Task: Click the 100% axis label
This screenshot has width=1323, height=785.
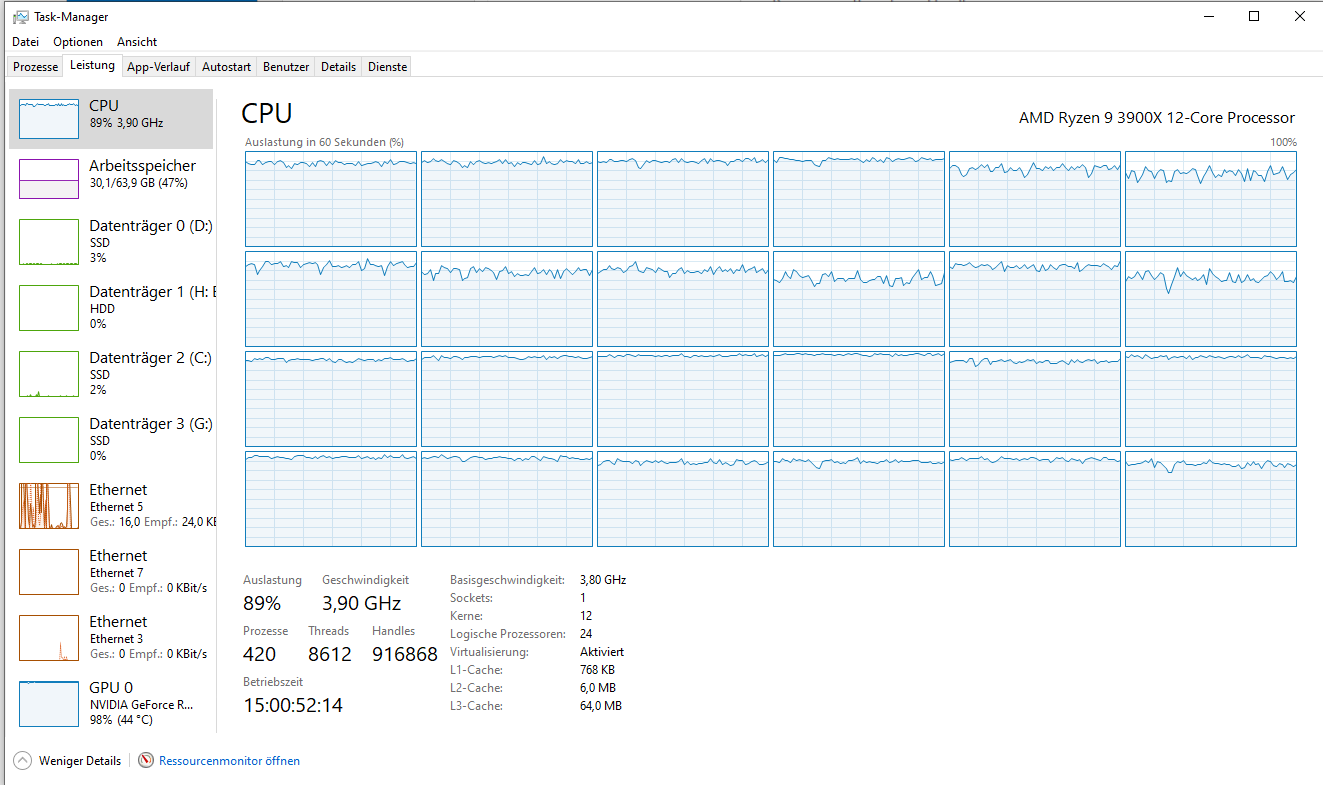Action: pyautogui.click(x=1283, y=143)
